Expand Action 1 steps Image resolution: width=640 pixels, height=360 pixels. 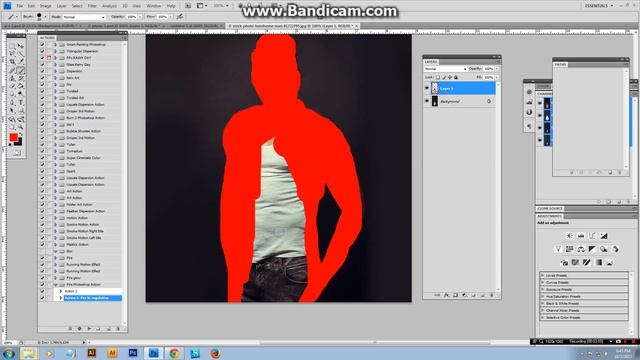pyautogui.click(x=61, y=291)
